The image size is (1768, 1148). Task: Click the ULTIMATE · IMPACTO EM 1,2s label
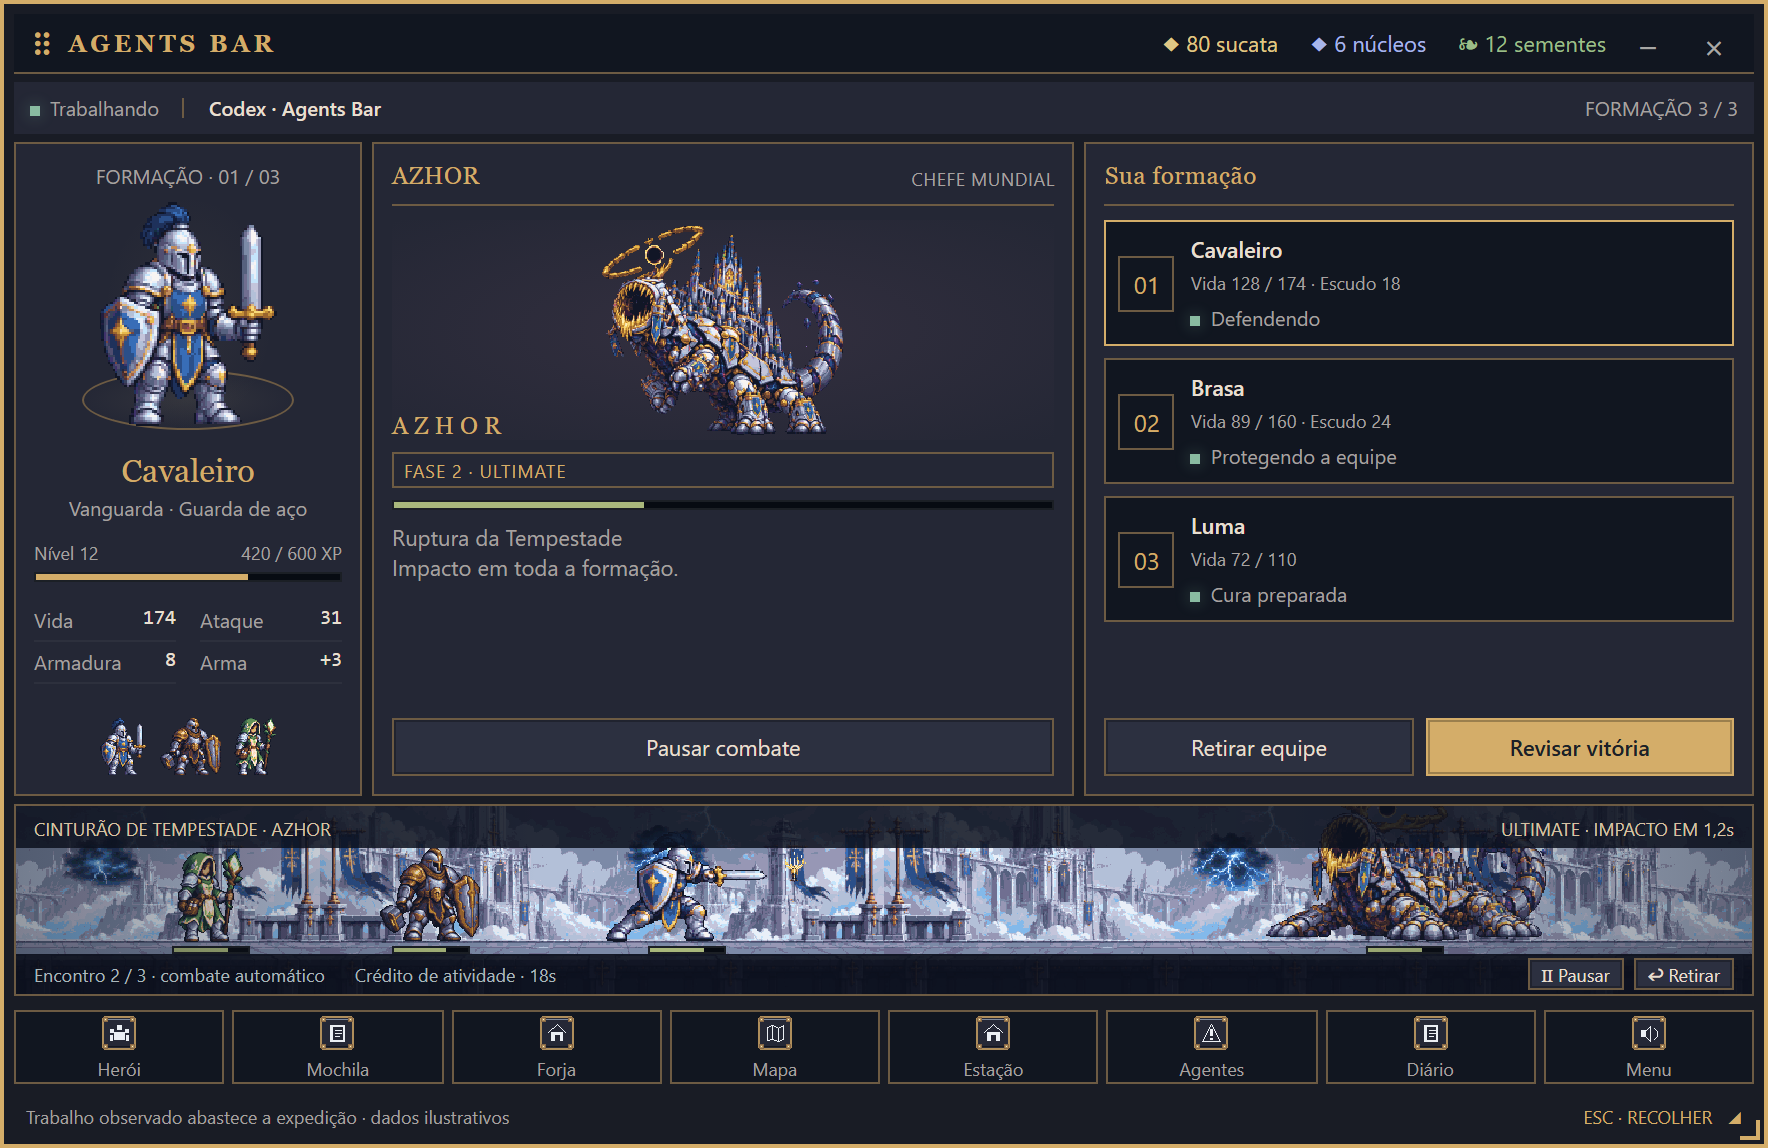coord(1617,829)
